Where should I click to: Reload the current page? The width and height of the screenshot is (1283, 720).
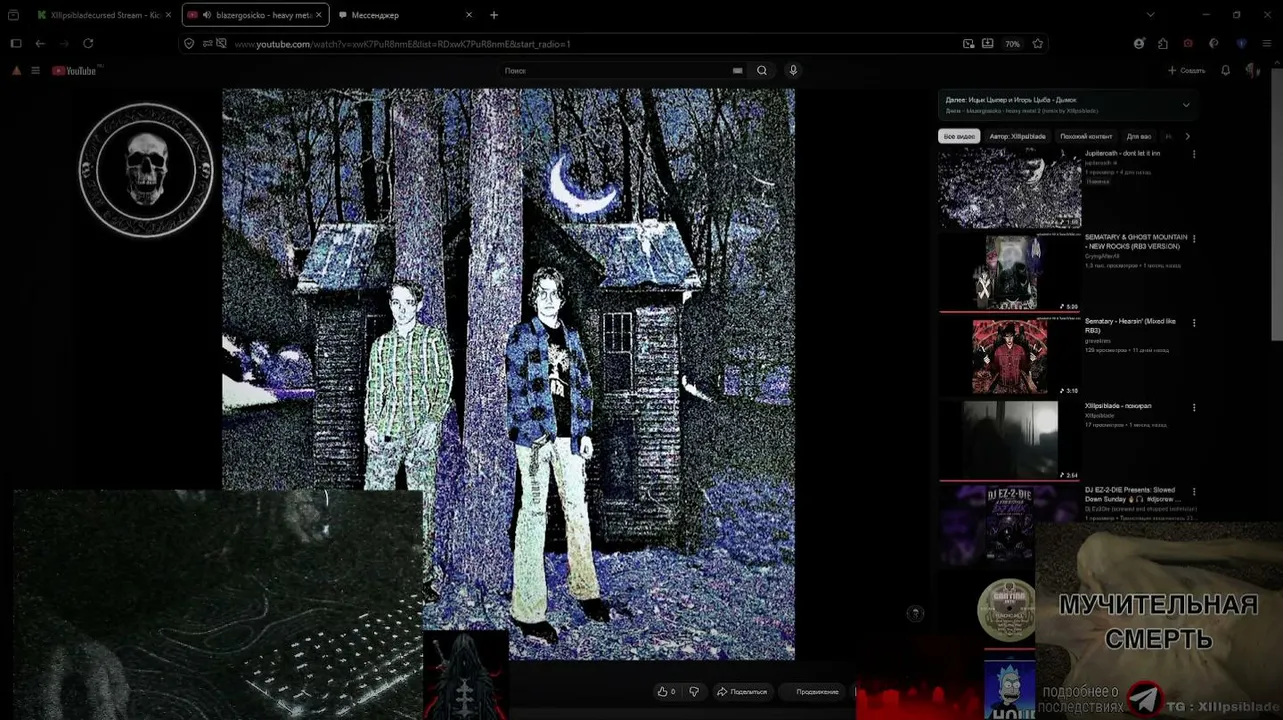[88, 44]
